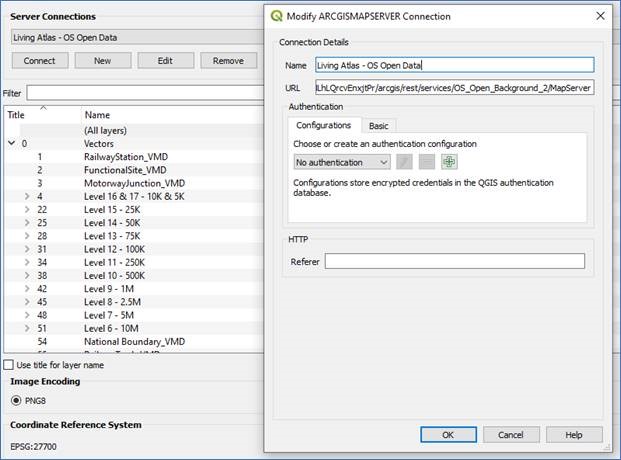The image size is (621, 460).
Task: Select the Level 8 - 2.5M row text
Action: pos(112,302)
